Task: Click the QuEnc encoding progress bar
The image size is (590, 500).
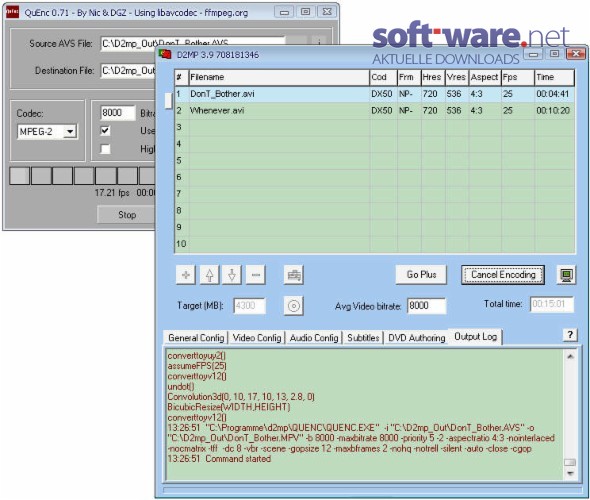Action: (82, 176)
